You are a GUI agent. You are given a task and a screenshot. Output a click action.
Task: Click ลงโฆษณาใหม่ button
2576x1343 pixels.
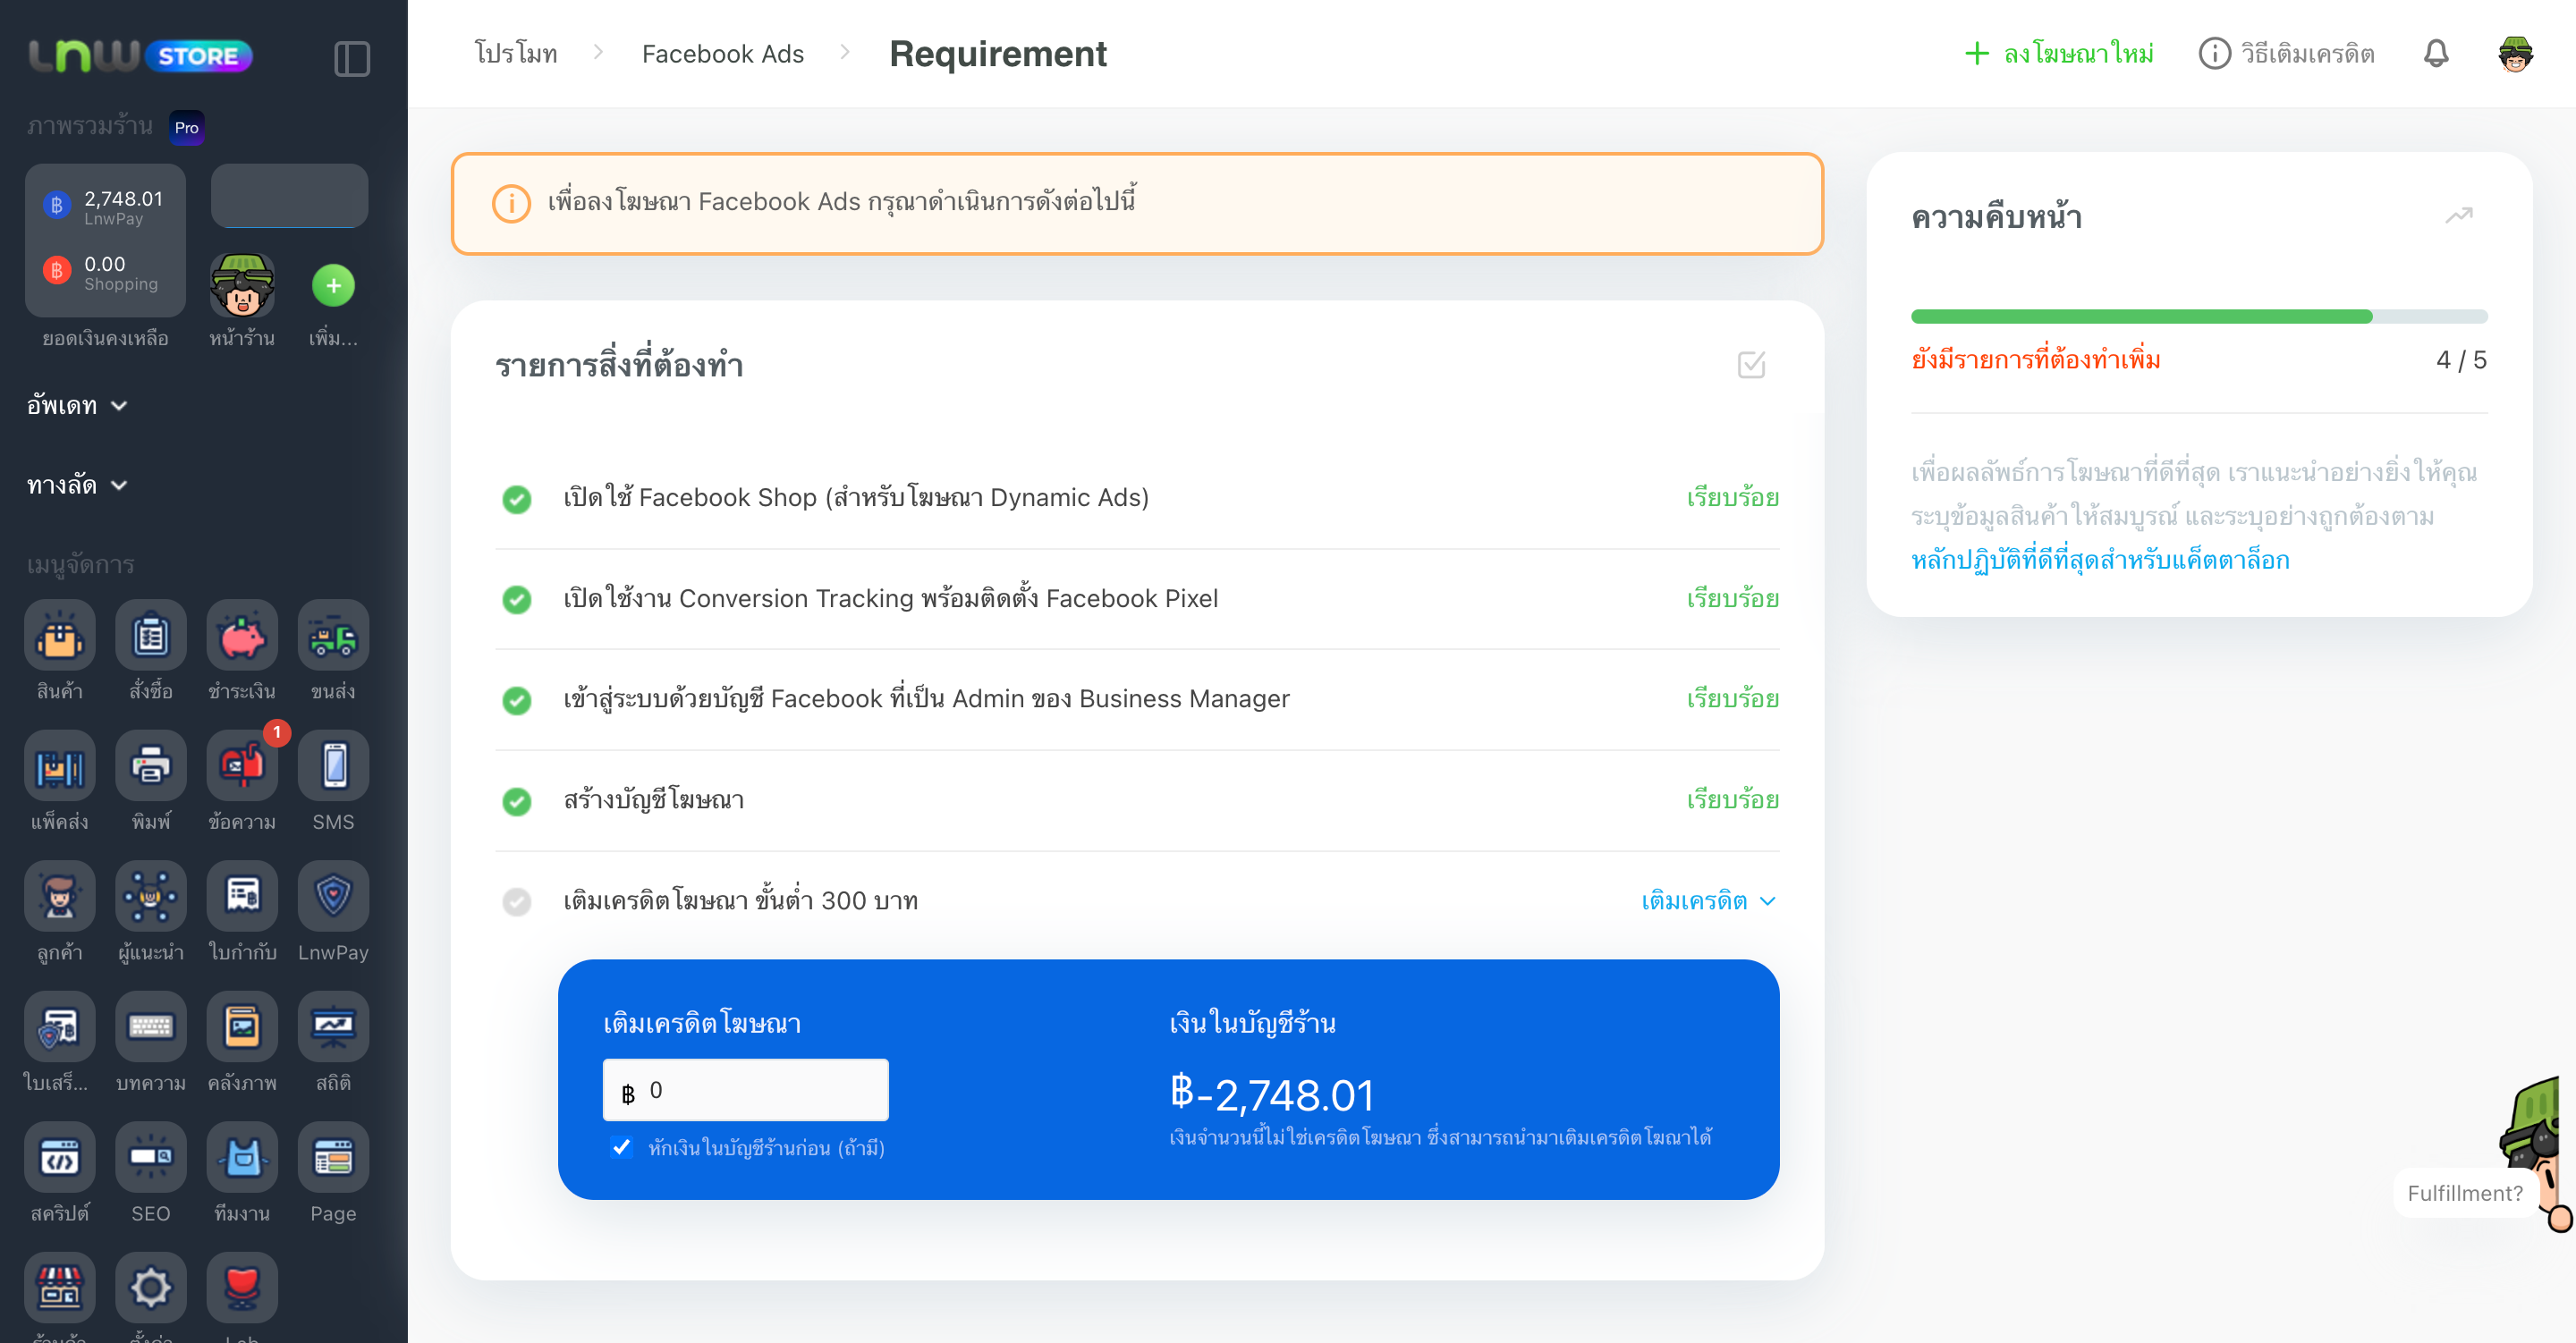(x=2058, y=53)
